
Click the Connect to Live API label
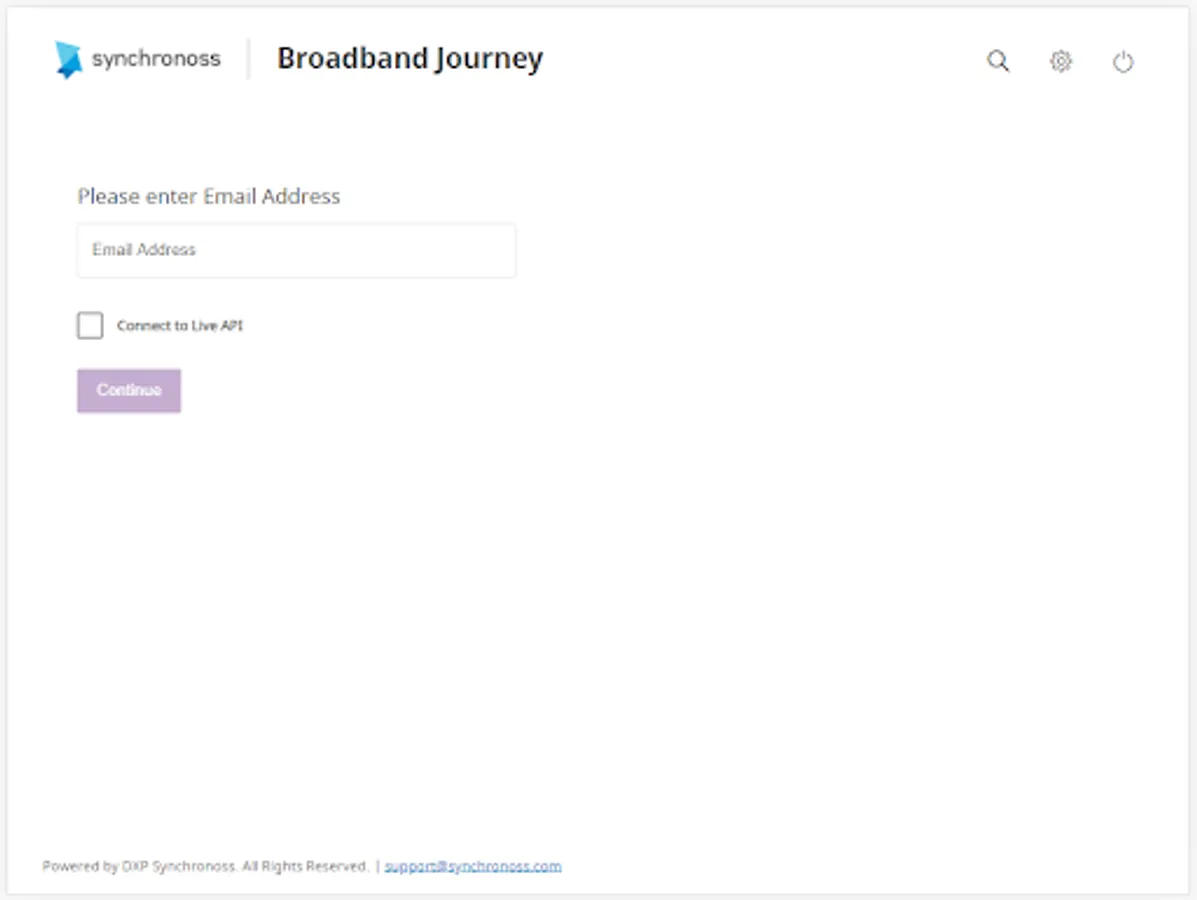[180, 326]
